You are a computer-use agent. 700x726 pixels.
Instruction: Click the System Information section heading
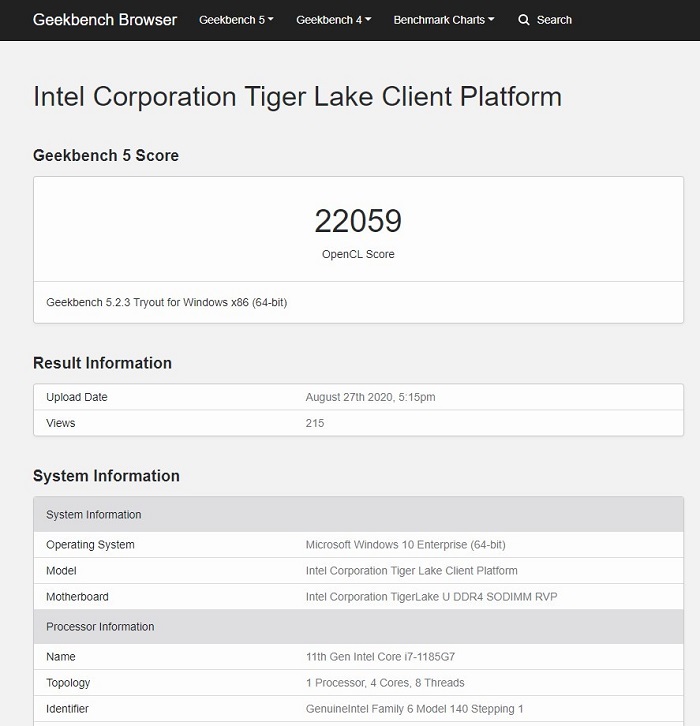click(x=106, y=476)
